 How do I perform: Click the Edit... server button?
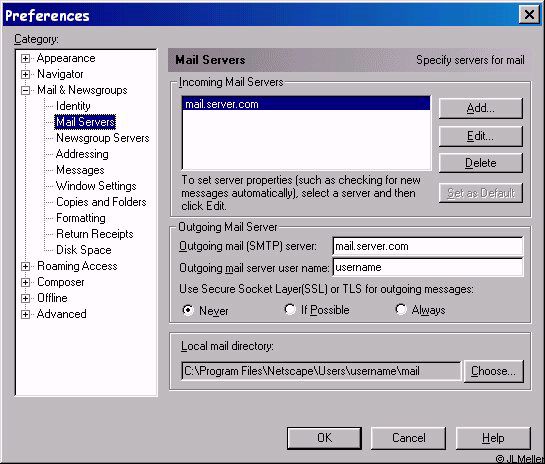point(481,136)
